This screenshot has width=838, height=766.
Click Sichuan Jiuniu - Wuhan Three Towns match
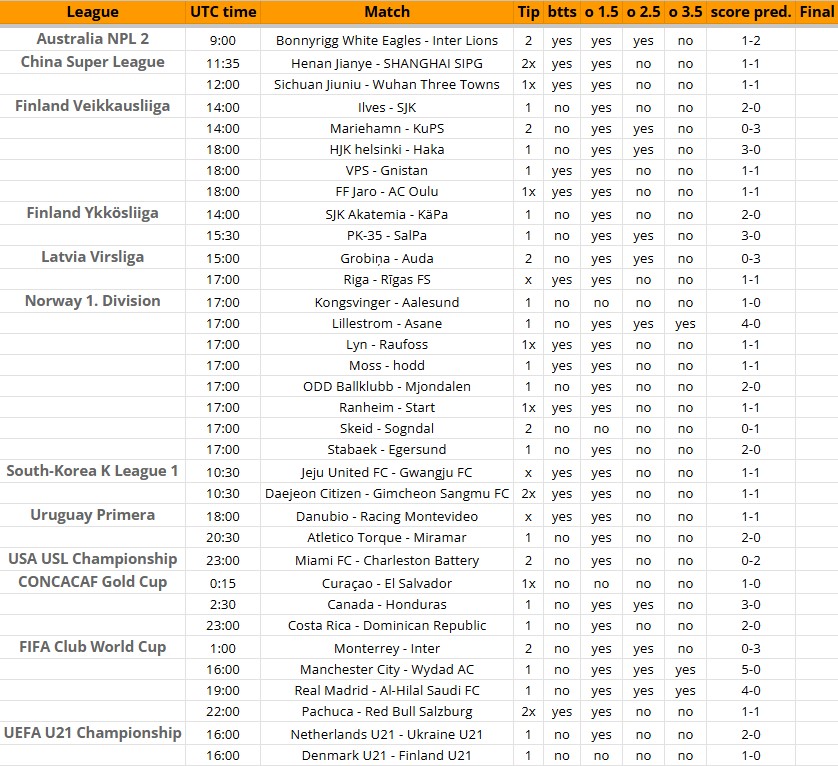387,84
